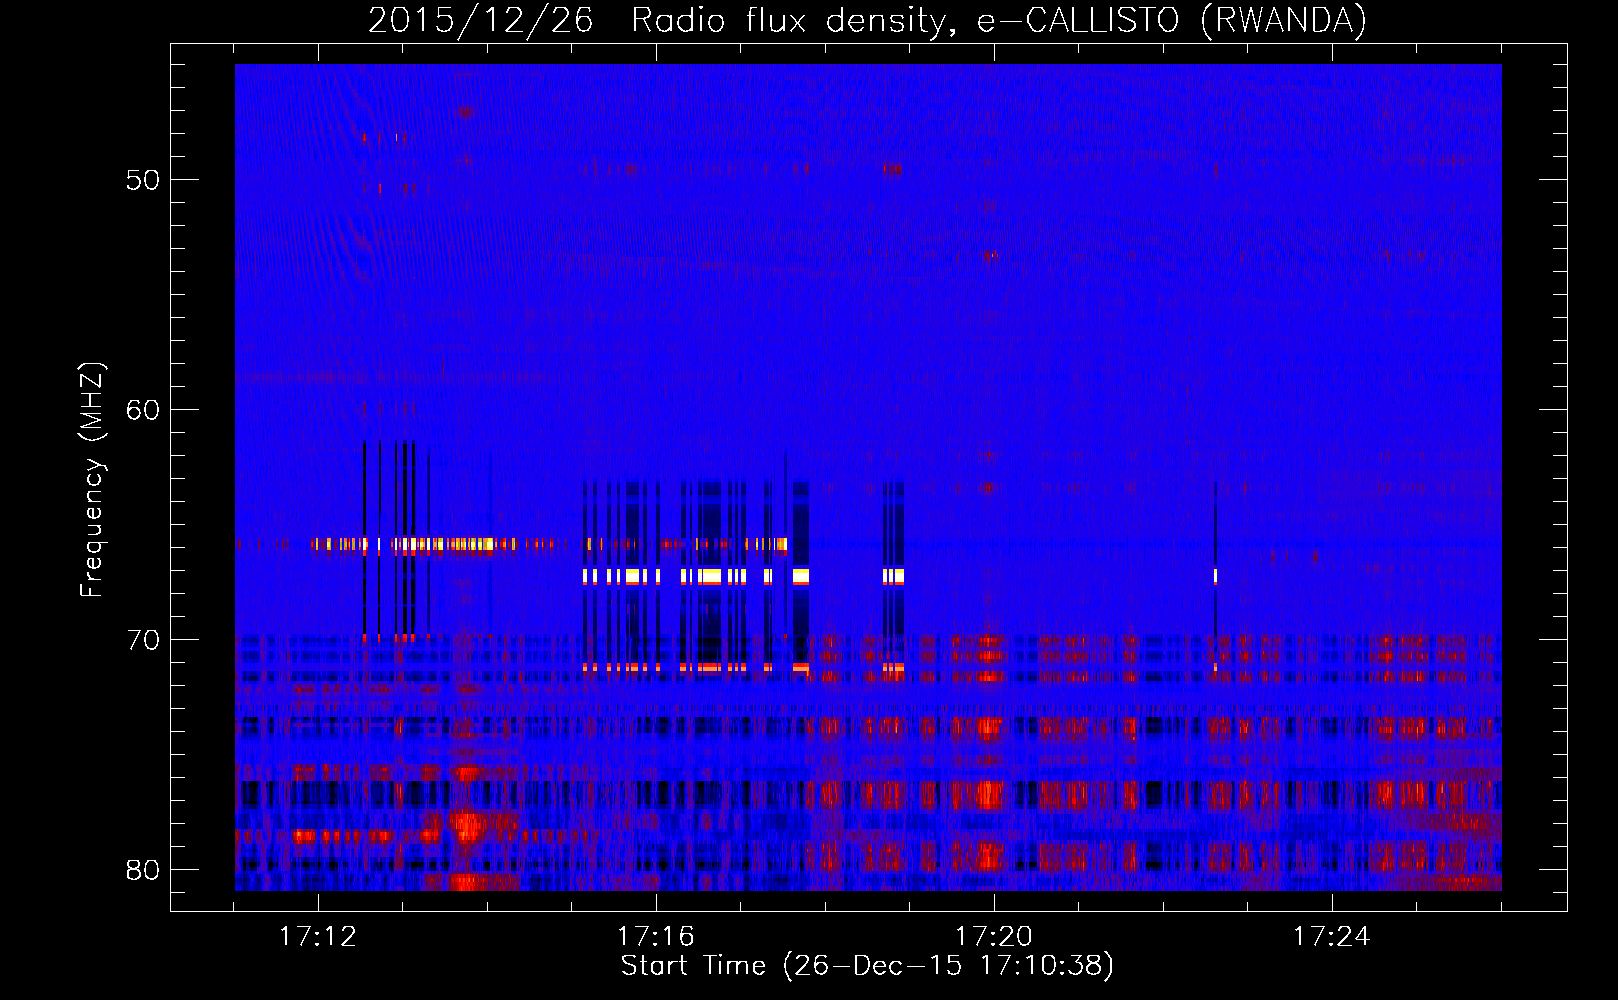The width and height of the screenshot is (1618, 1000).
Task: Click the 50 frequency axis label
Action: pyautogui.click(x=143, y=180)
